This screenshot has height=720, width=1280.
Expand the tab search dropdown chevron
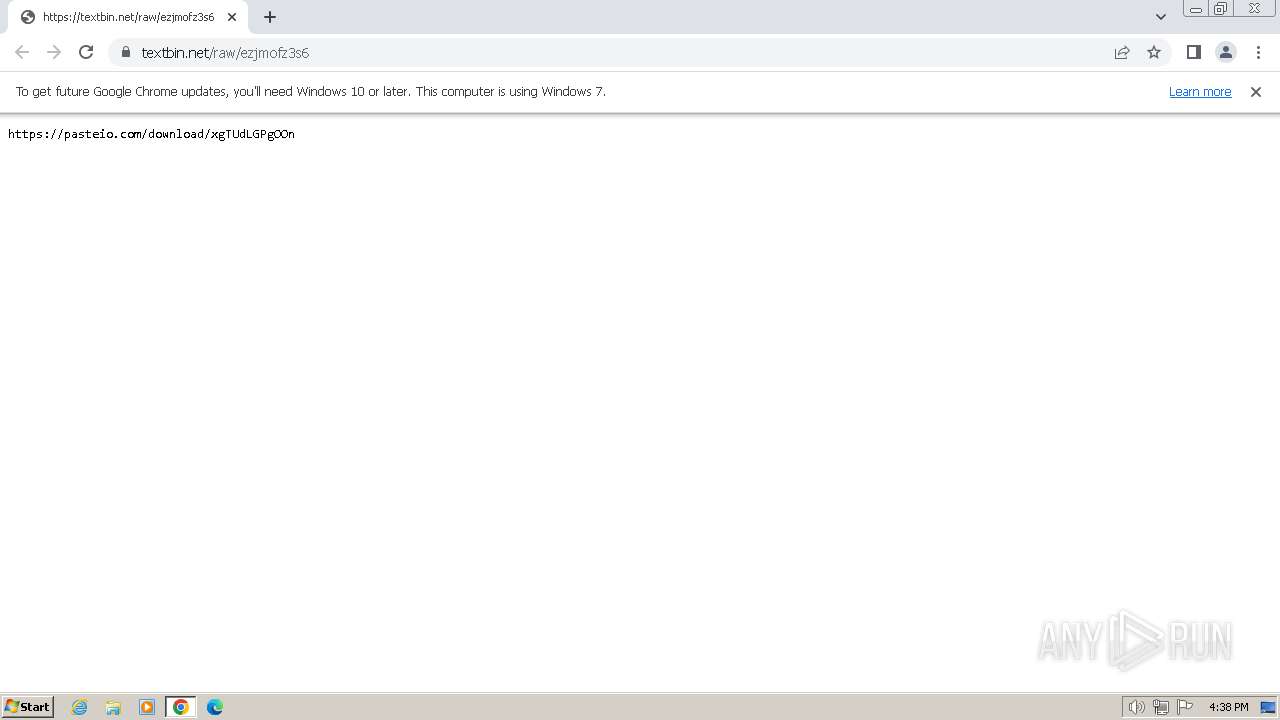pos(1161,16)
